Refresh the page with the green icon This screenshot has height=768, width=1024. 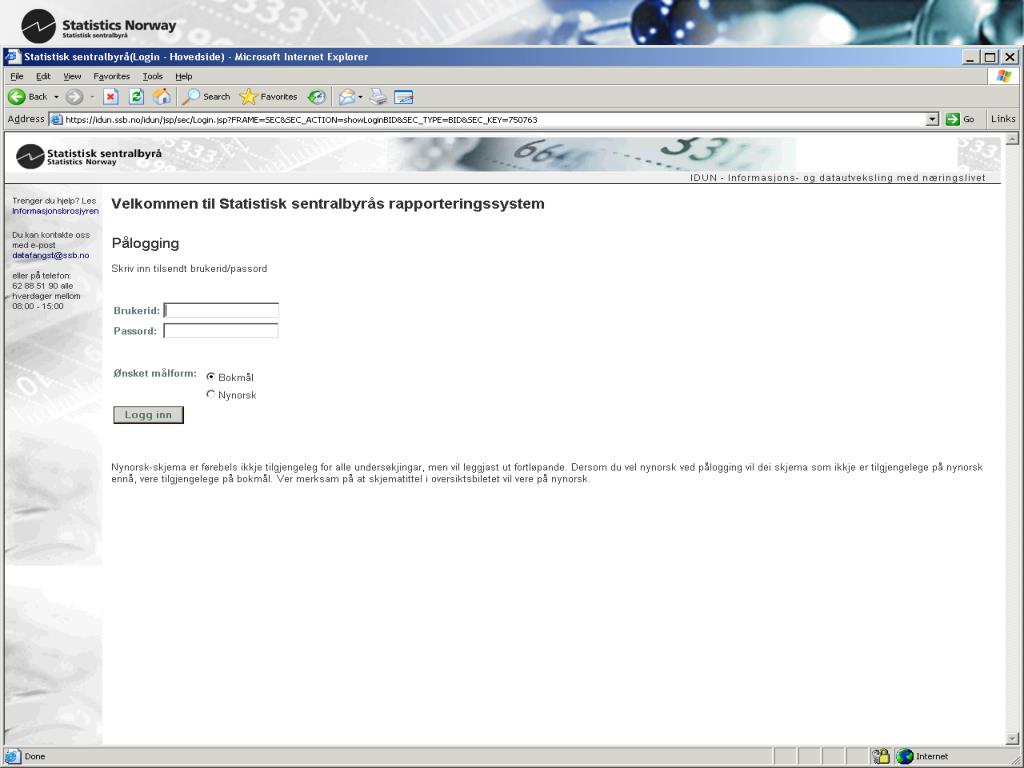click(136, 97)
